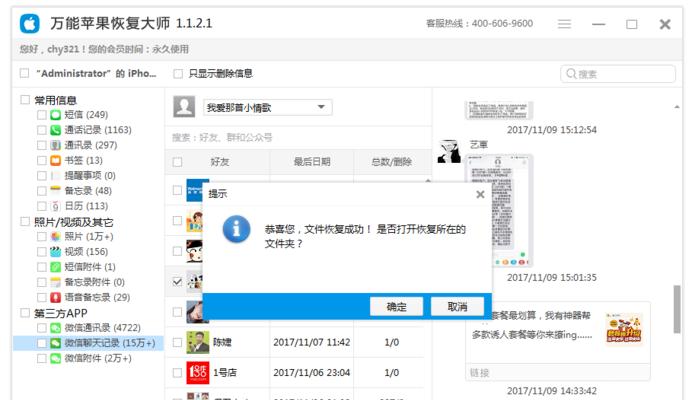
Task: Check the 短信 (249) checkbox
Action: point(41,115)
